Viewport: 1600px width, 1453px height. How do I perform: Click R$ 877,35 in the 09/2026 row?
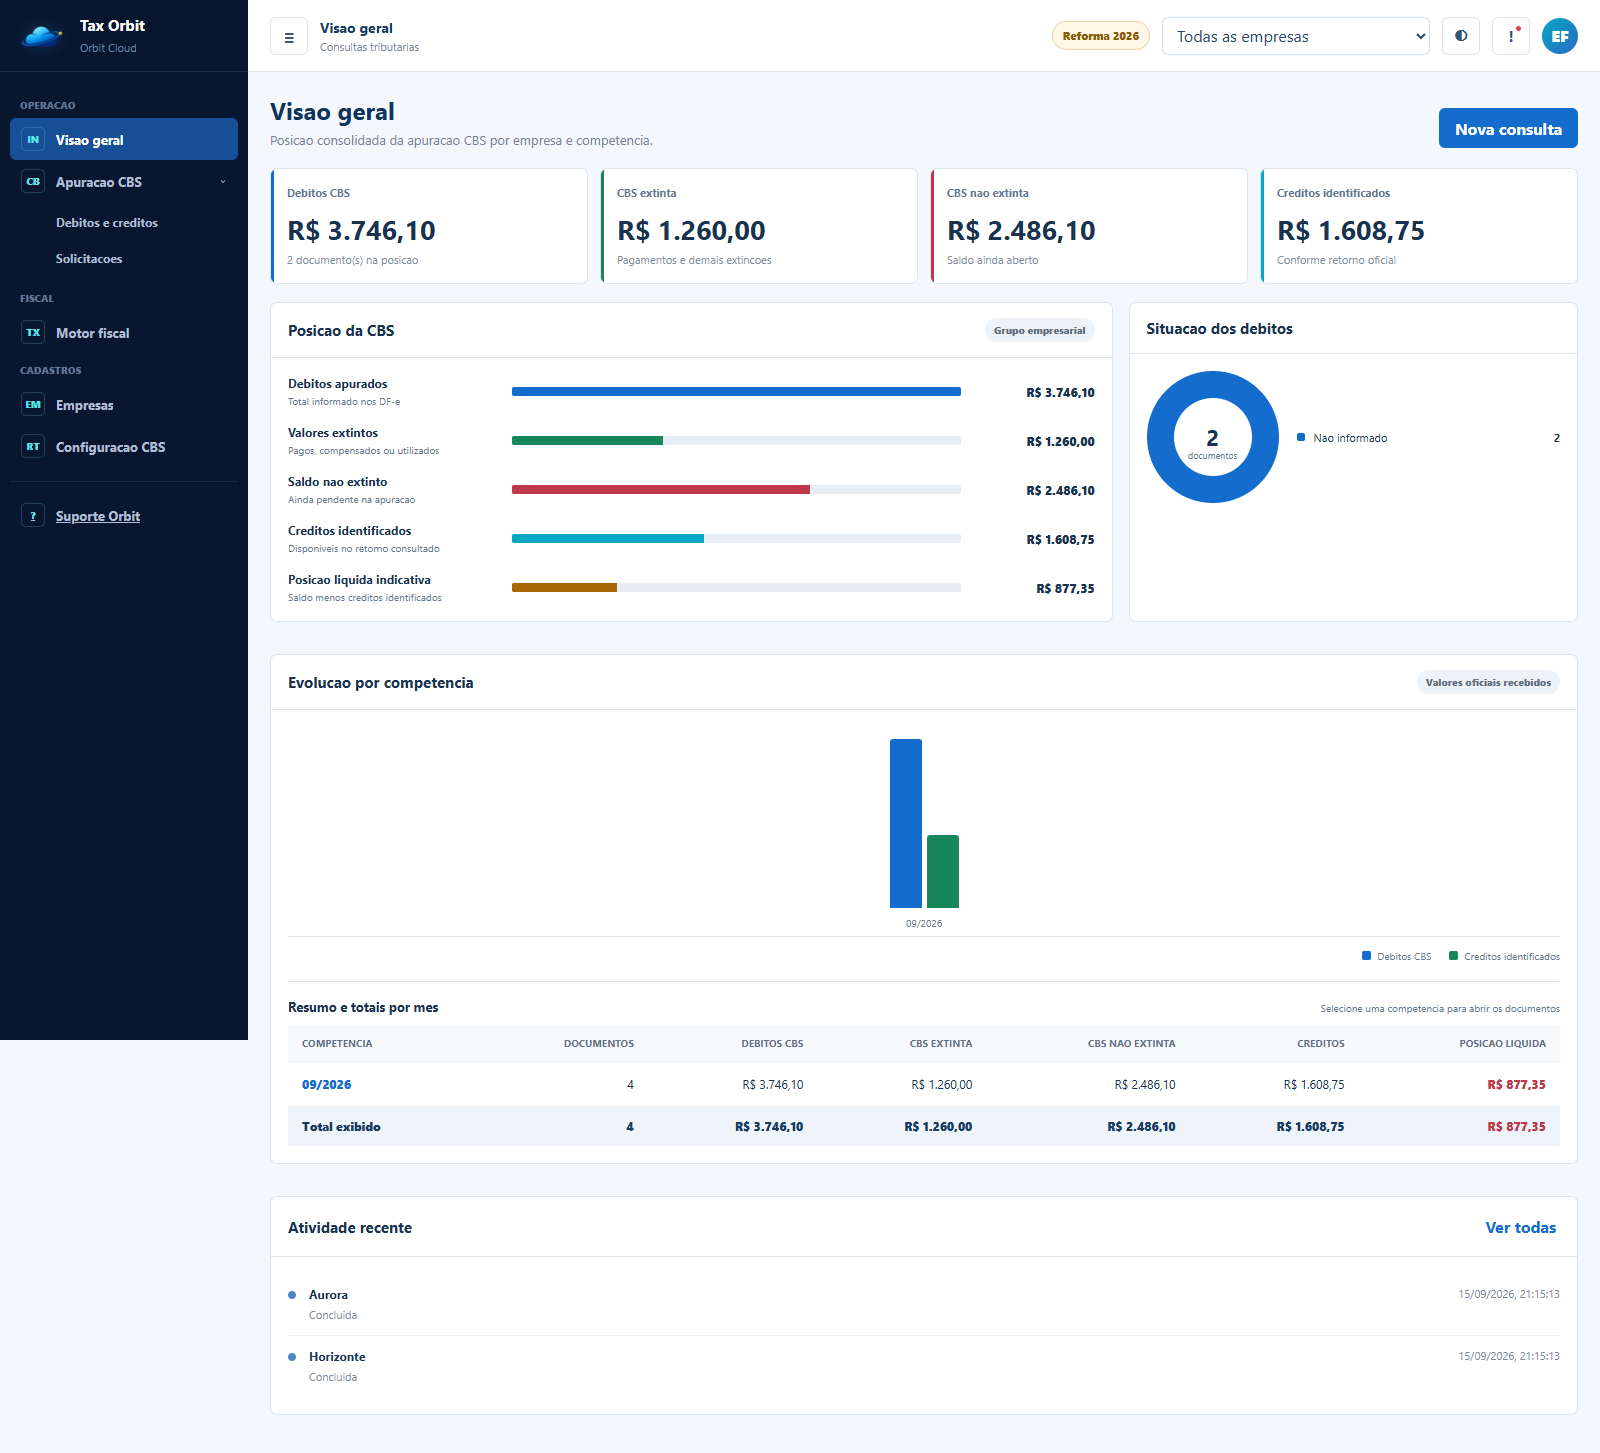[1516, 1084]
